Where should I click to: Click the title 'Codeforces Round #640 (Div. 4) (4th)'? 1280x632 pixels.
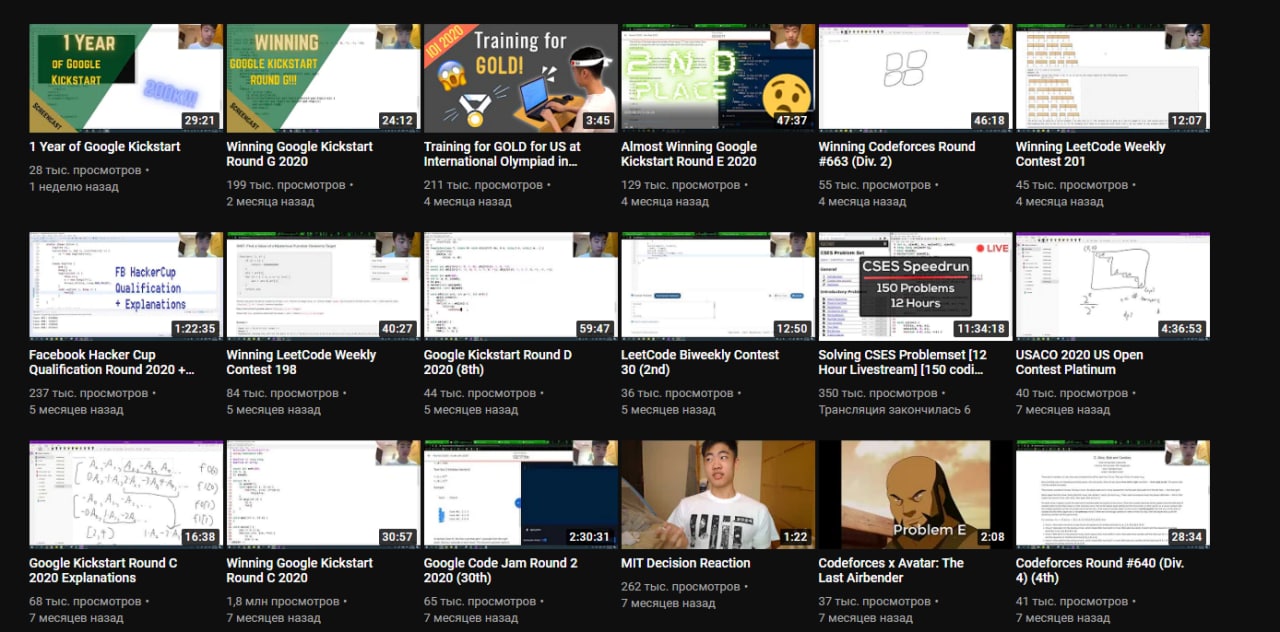point(1100,570)
